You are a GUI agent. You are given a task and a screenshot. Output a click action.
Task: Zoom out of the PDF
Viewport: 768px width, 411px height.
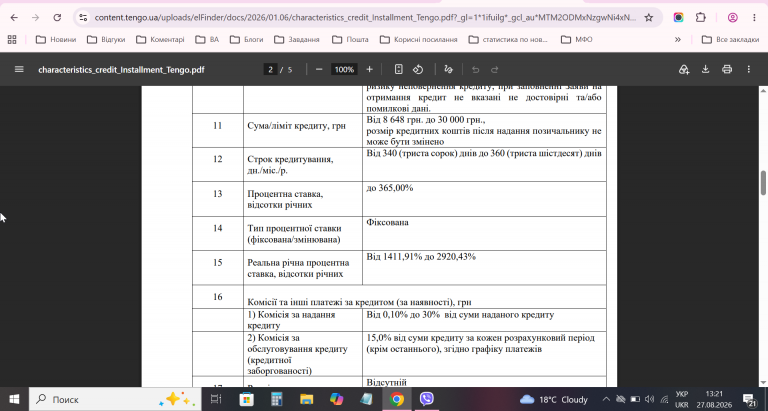pos(319,70)
